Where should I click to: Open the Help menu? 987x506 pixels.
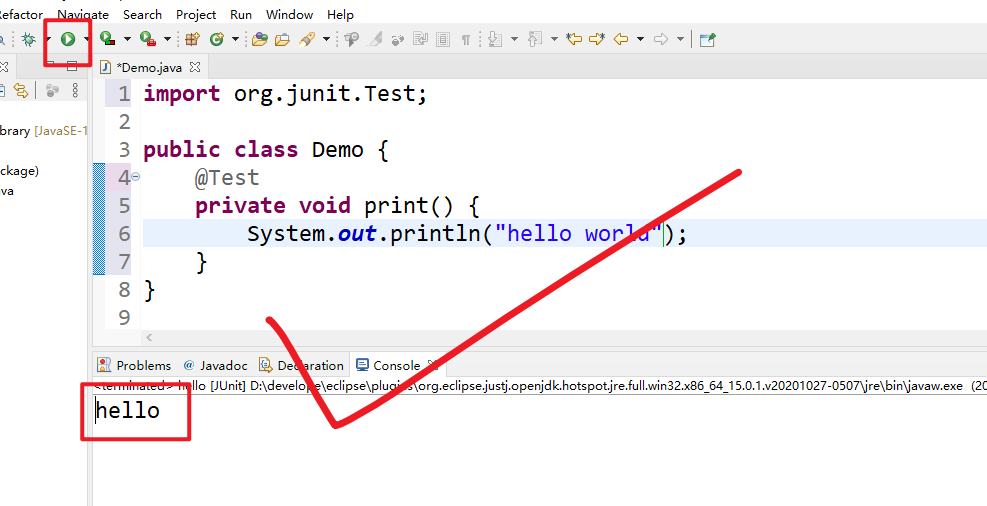point(341,14)
